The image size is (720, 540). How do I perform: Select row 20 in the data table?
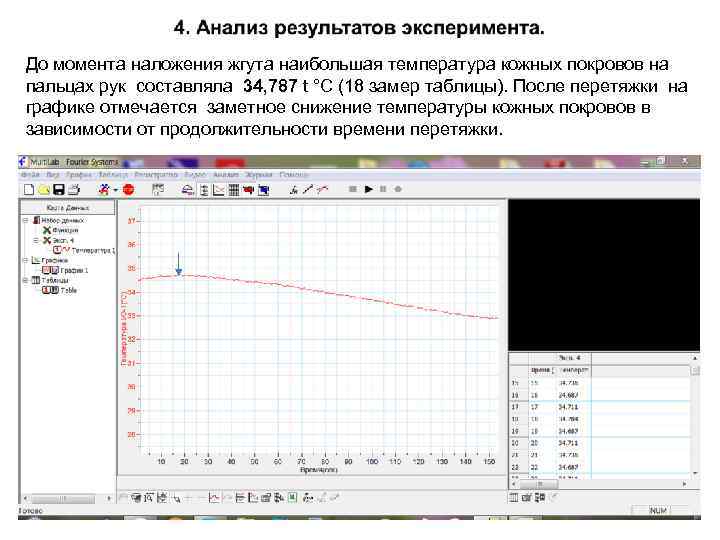pyautogui.click(x=599, y=443)
